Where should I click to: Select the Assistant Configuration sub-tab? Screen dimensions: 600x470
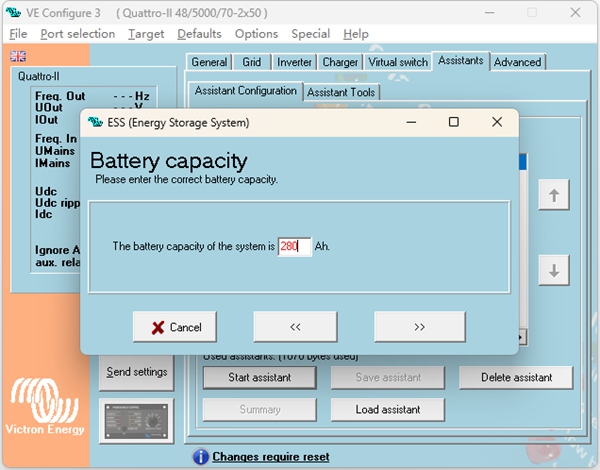coord(246,91)
